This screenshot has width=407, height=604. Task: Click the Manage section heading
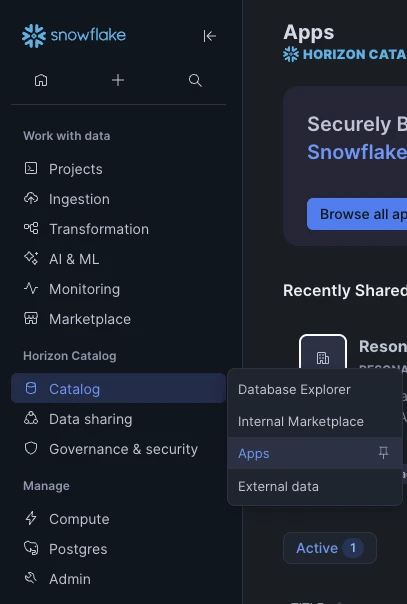point(46,485)
